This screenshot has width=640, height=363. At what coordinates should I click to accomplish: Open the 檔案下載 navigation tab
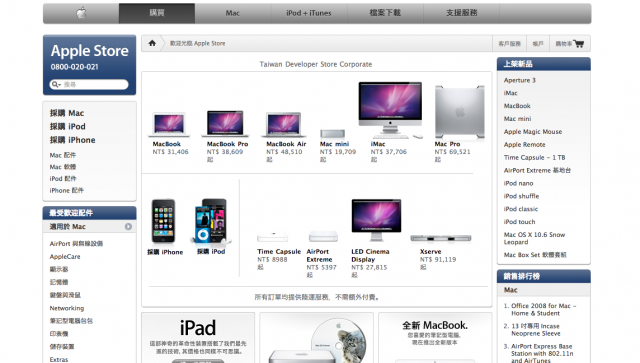click(x=385, y=13)
